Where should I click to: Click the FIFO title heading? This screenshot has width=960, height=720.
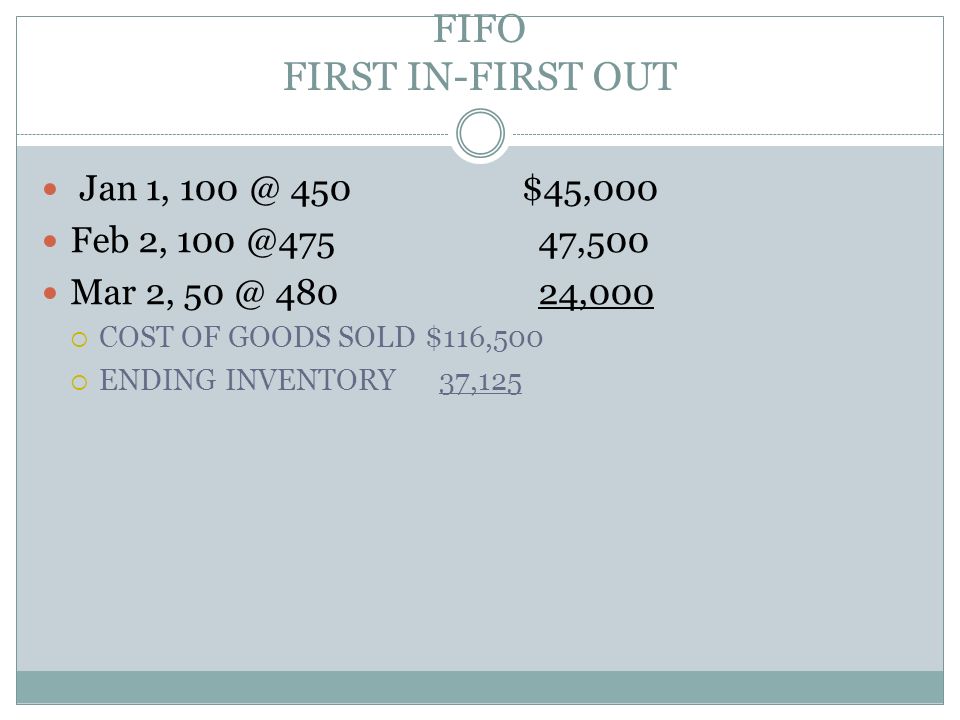(479, 29)
